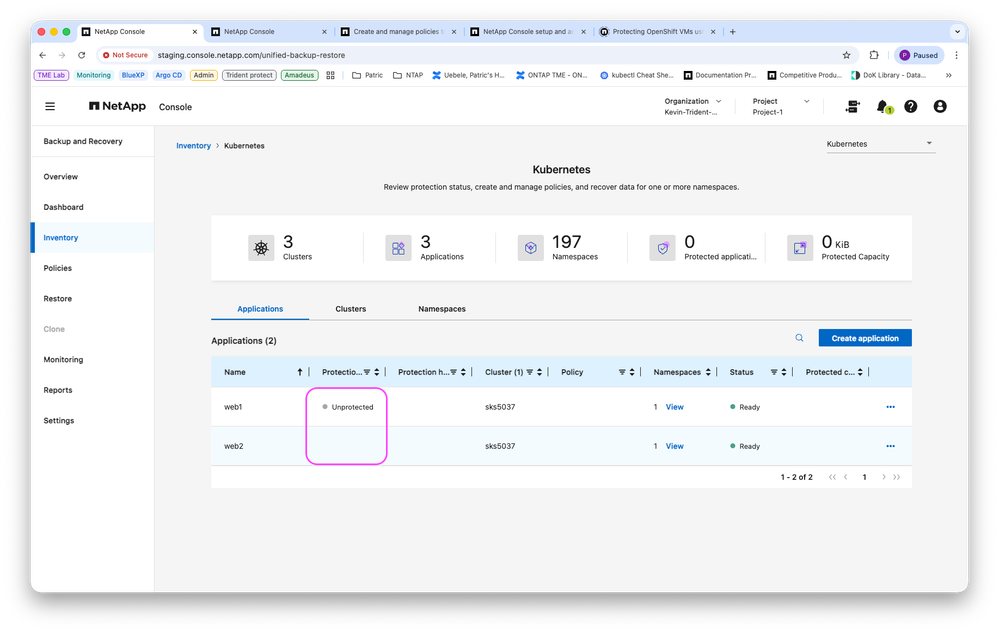
Task: Switch to the Clusters tab
Action: click(x=350, y=309)
